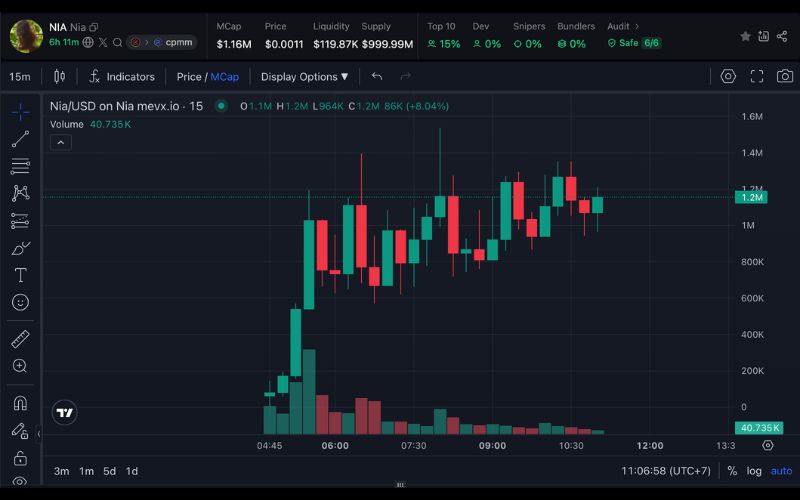Redo the chart action

pos(406,77)
